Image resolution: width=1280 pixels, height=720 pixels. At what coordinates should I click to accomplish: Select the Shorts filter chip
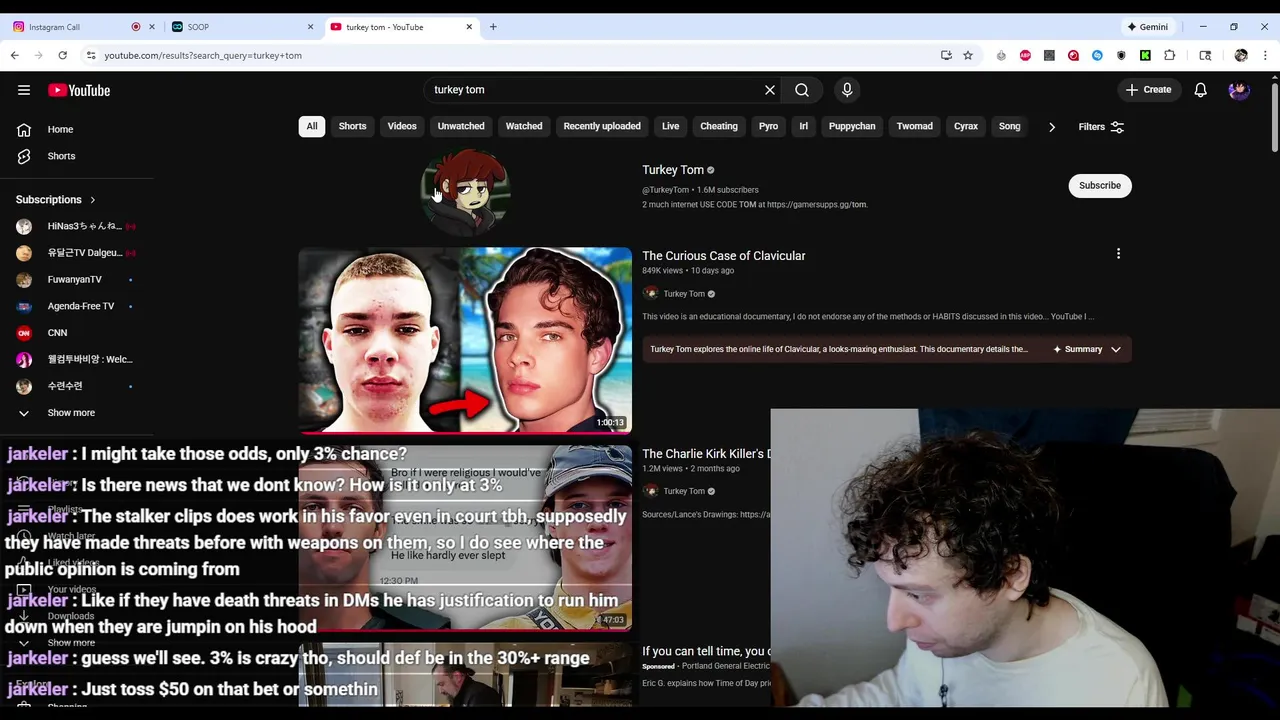click(352, 126)
